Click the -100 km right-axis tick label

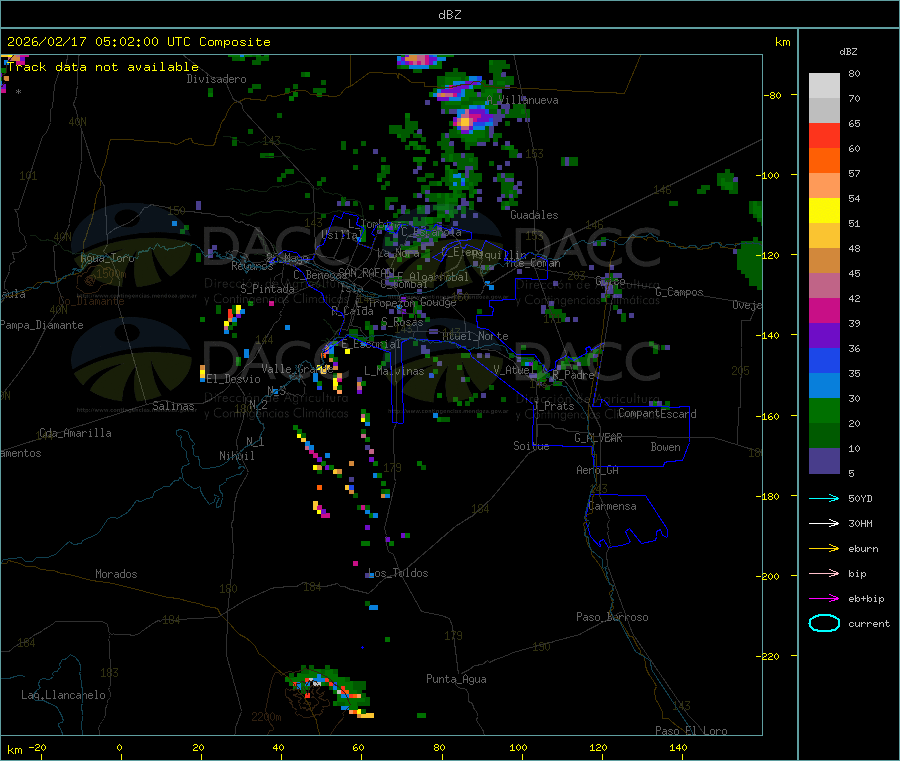(x=768, y=175)
